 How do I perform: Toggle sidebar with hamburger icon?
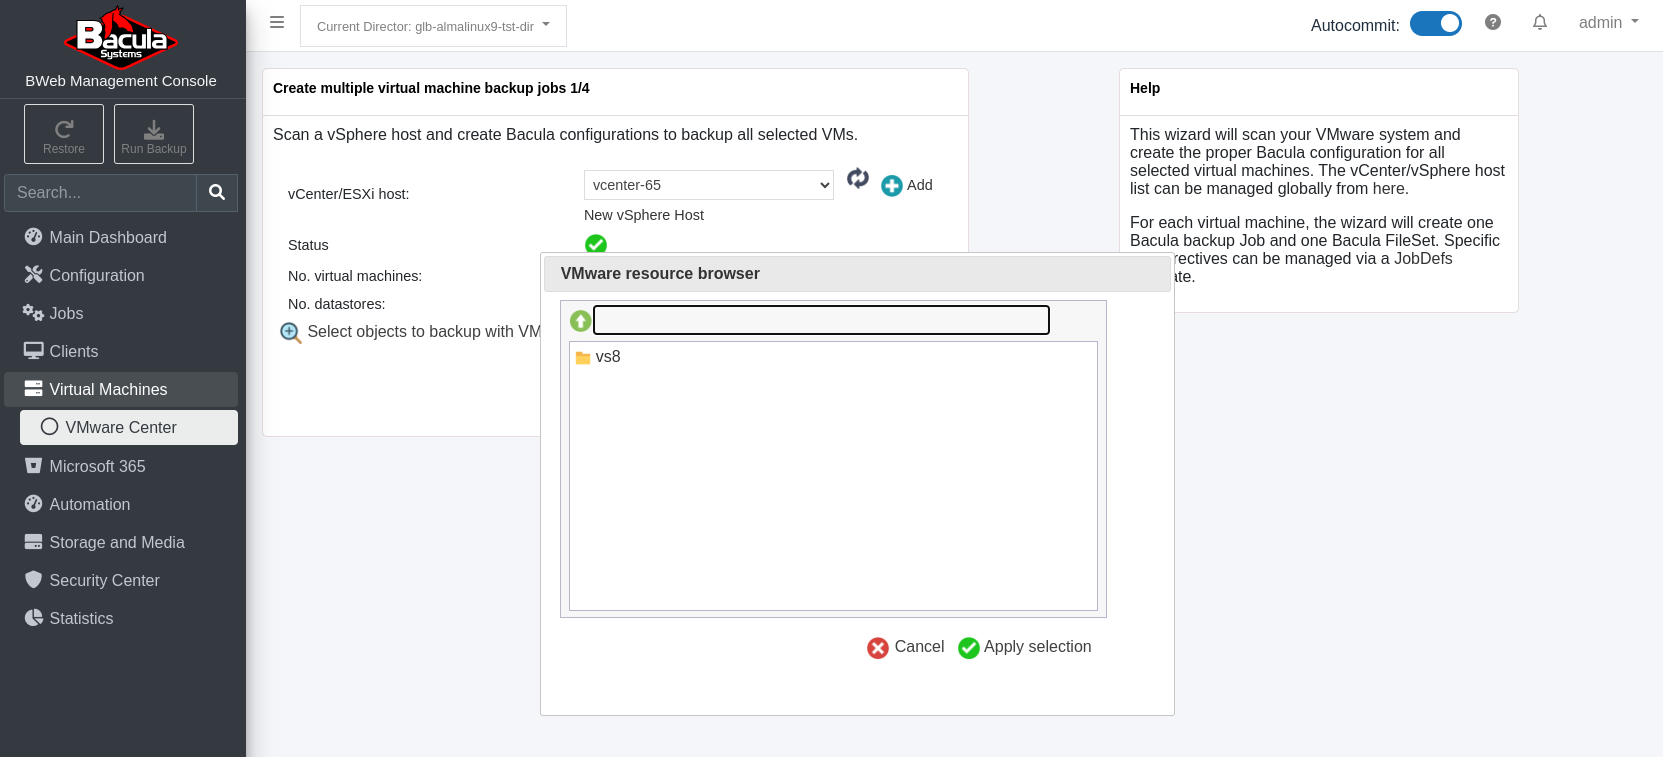click(x=277, y=22)
